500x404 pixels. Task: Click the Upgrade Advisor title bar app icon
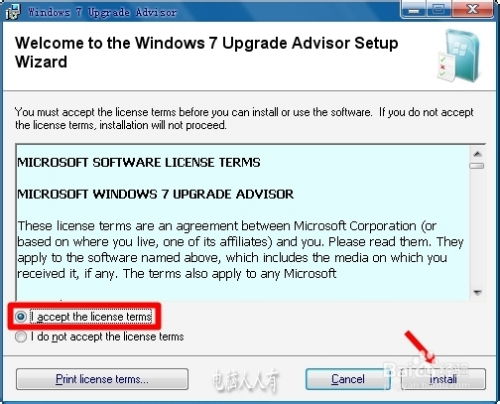pos(13,12)
